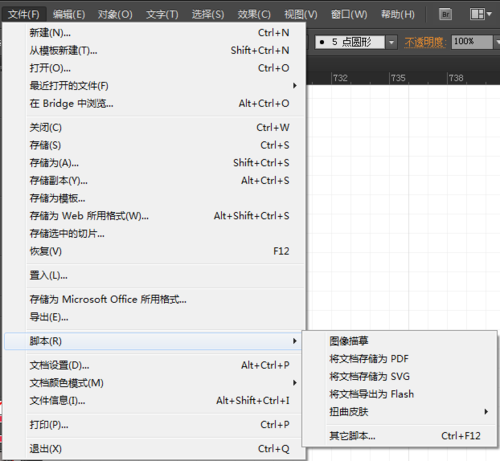Click the 不透明度 opacity link
500x461 pixels.
coord(425,42)
